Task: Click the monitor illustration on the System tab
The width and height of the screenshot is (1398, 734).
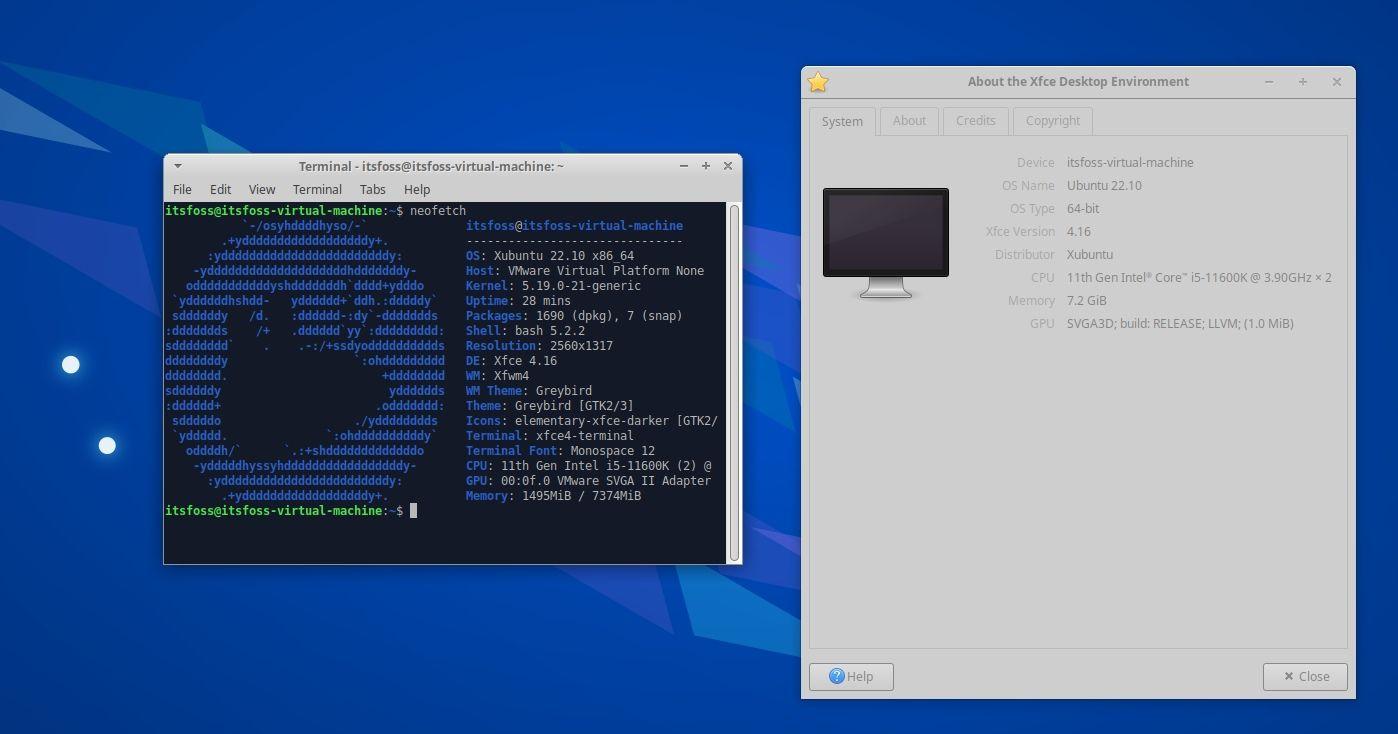Action: [884, 233]
